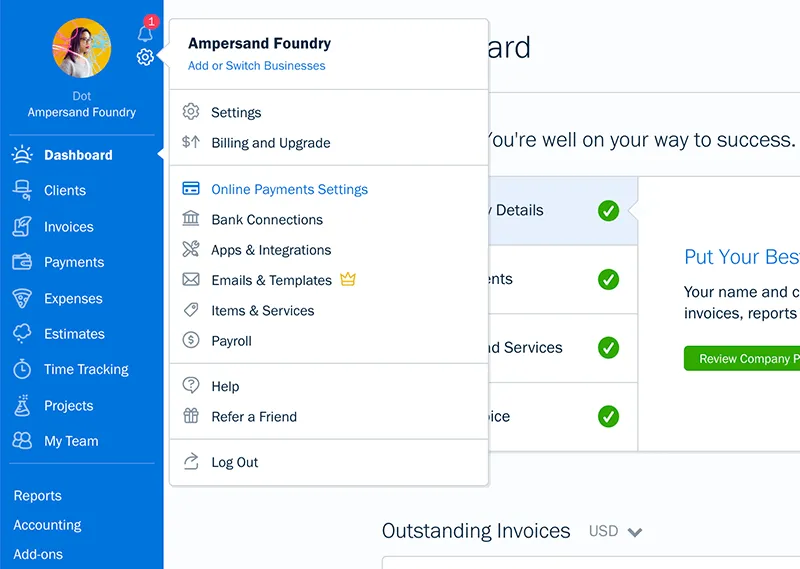Open Time Tracking in the sidebar

pyautogui.click(x=86, y=370)
